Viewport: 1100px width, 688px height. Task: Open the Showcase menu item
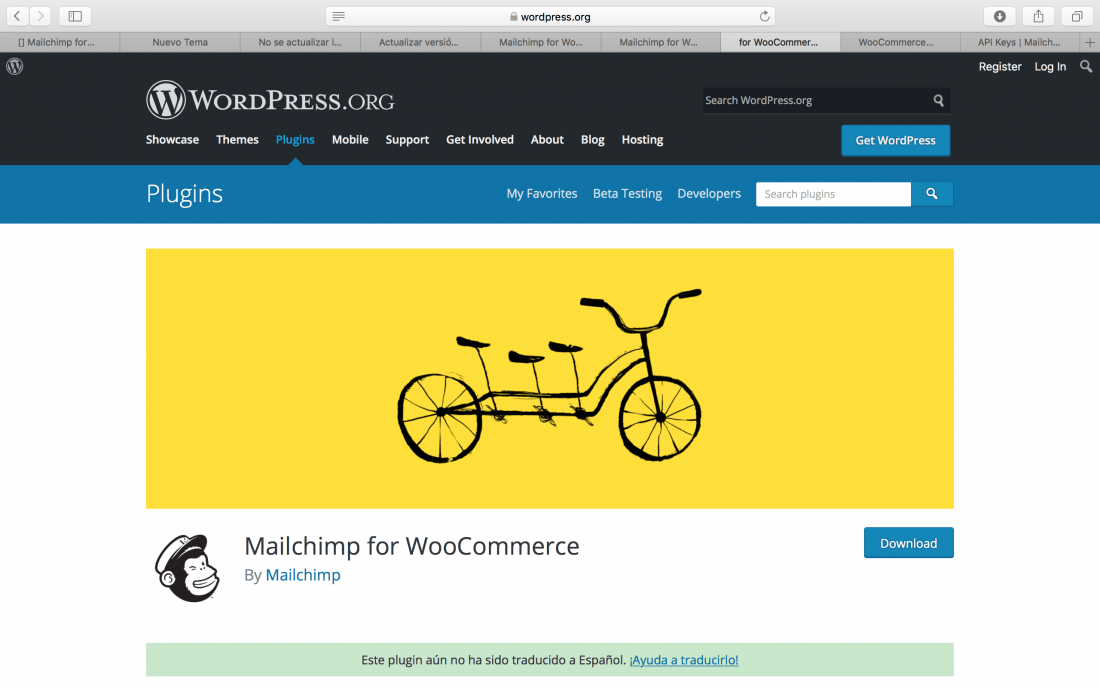173,140
